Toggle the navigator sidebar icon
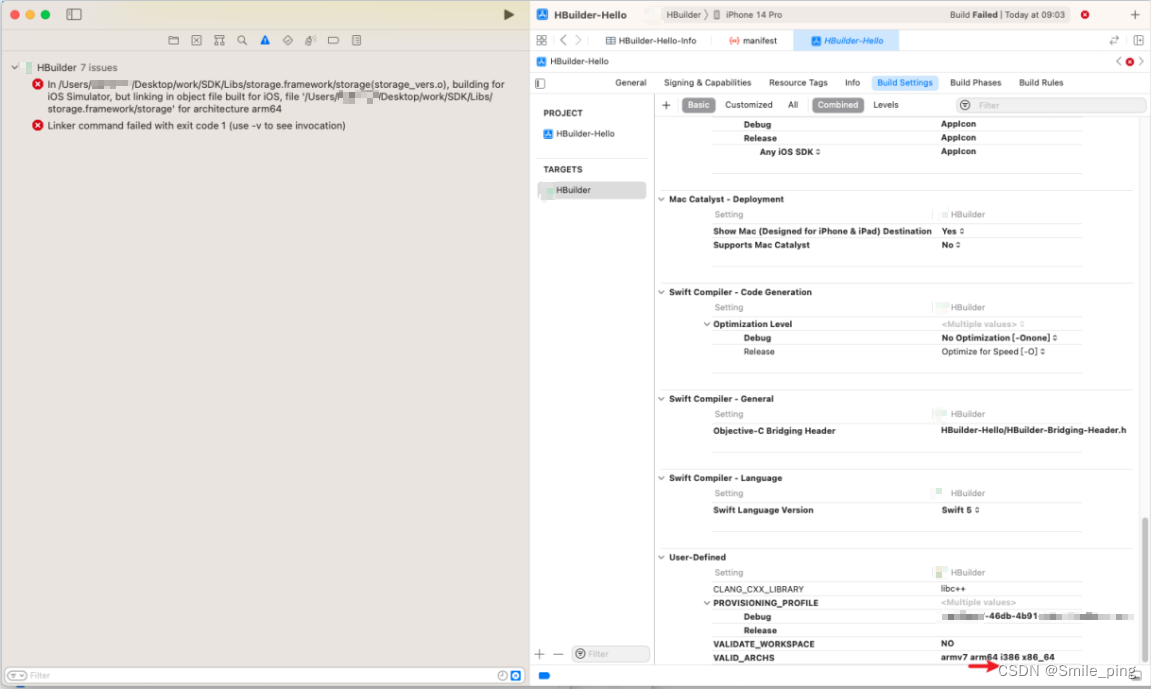Screen dimensions: 1151x689 (x=74, y=15)
